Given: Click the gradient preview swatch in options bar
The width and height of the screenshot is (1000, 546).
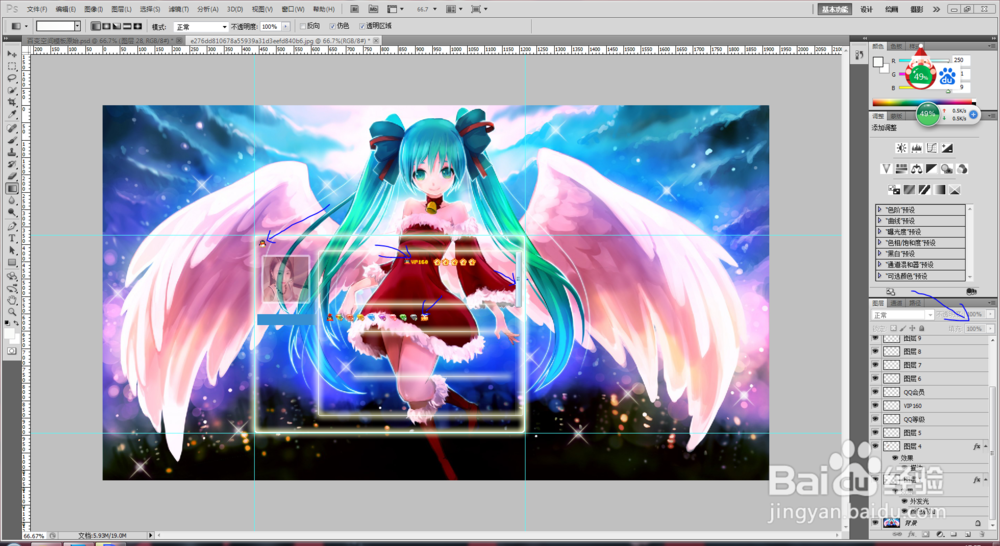Looking at the screenshot, I should [x=55, y=26].
